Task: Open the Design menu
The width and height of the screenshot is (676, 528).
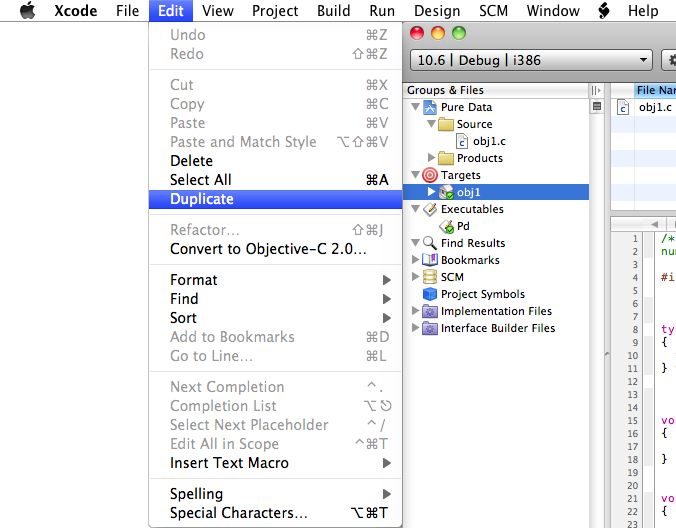Action: 437,10
